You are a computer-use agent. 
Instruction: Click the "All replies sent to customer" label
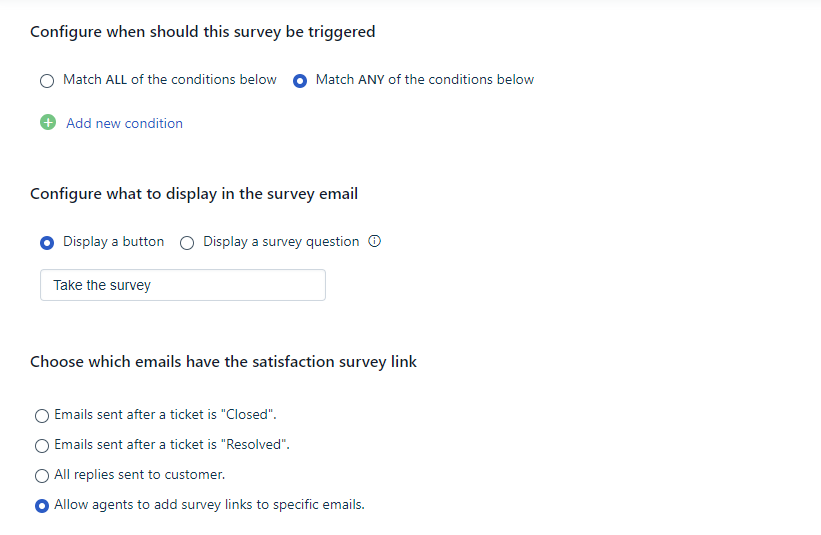[x=139, y=474]
